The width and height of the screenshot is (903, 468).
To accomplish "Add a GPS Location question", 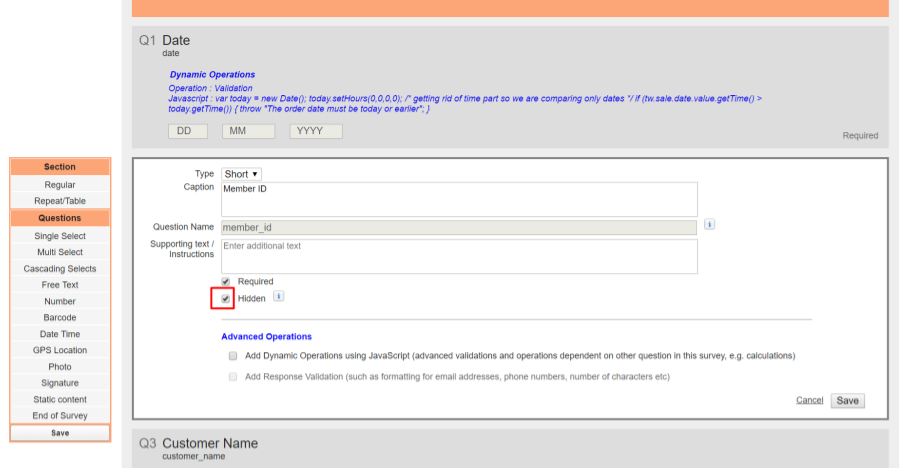I will [60, 350].
